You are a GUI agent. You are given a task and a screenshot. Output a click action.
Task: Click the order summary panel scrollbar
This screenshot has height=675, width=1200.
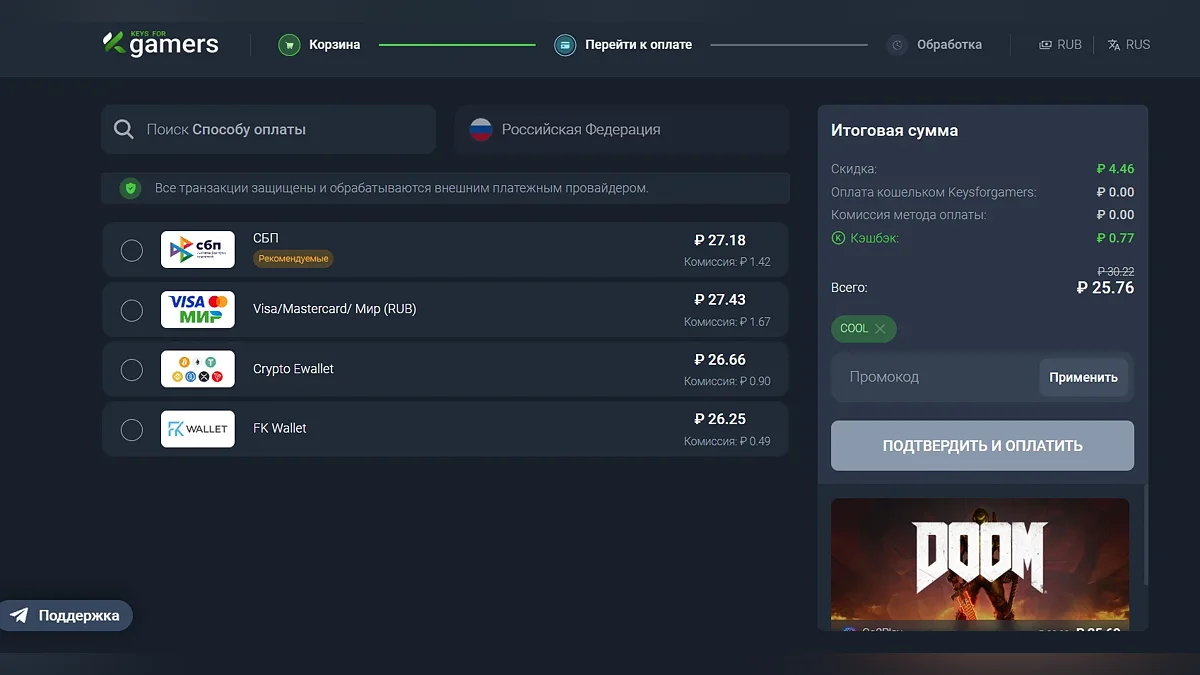[x=1146, y=535]
